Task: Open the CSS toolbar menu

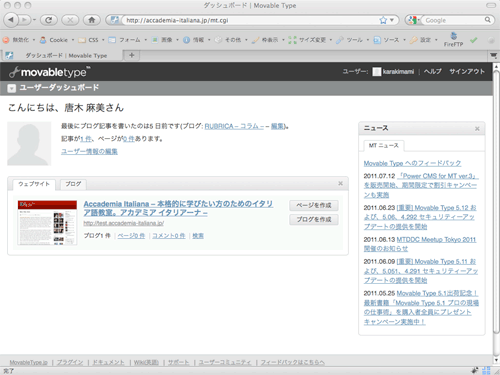Action: pyautogui.click(x=91, y=40)
